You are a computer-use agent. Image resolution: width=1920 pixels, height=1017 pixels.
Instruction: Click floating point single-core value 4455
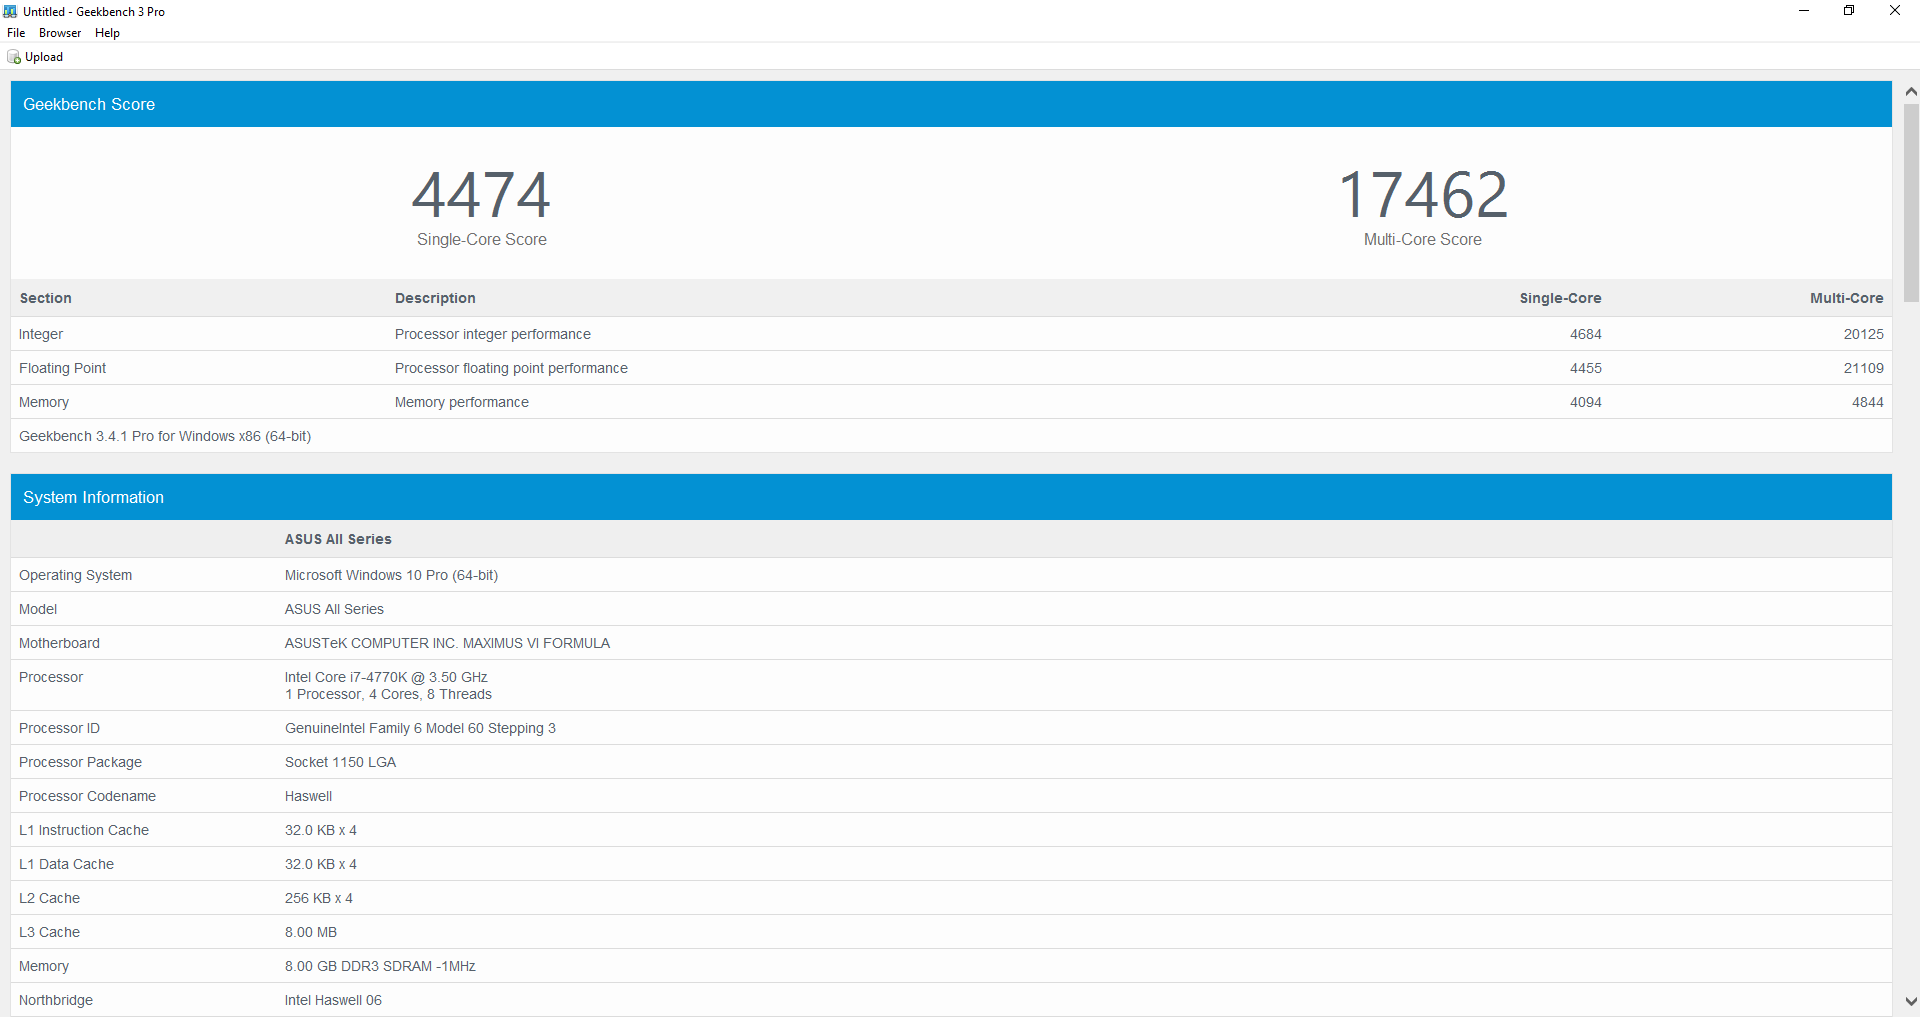1585,368
